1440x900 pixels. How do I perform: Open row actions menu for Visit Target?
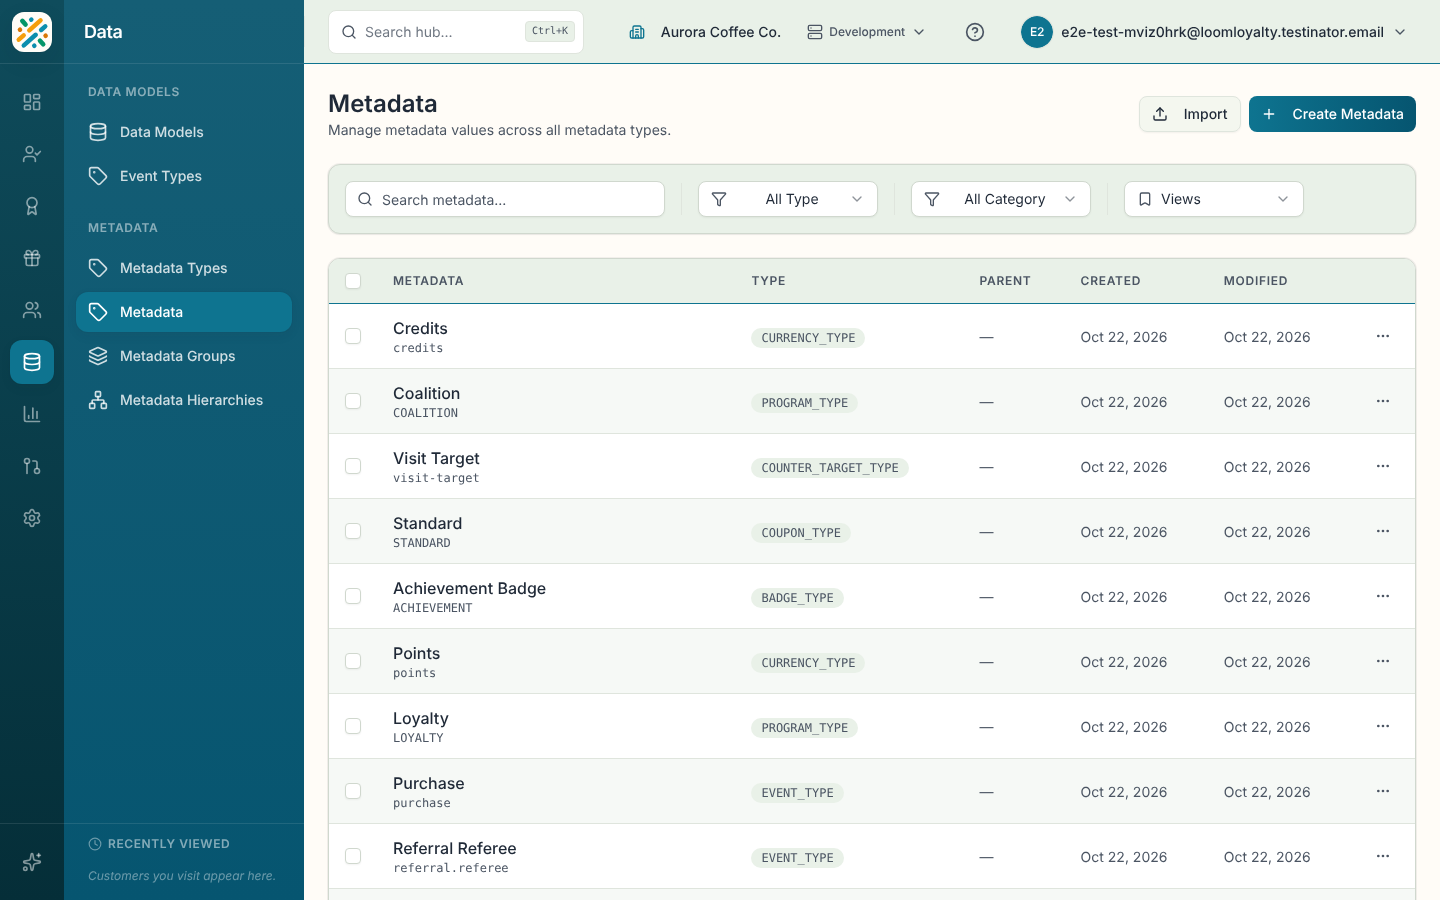pos(1383,466)
